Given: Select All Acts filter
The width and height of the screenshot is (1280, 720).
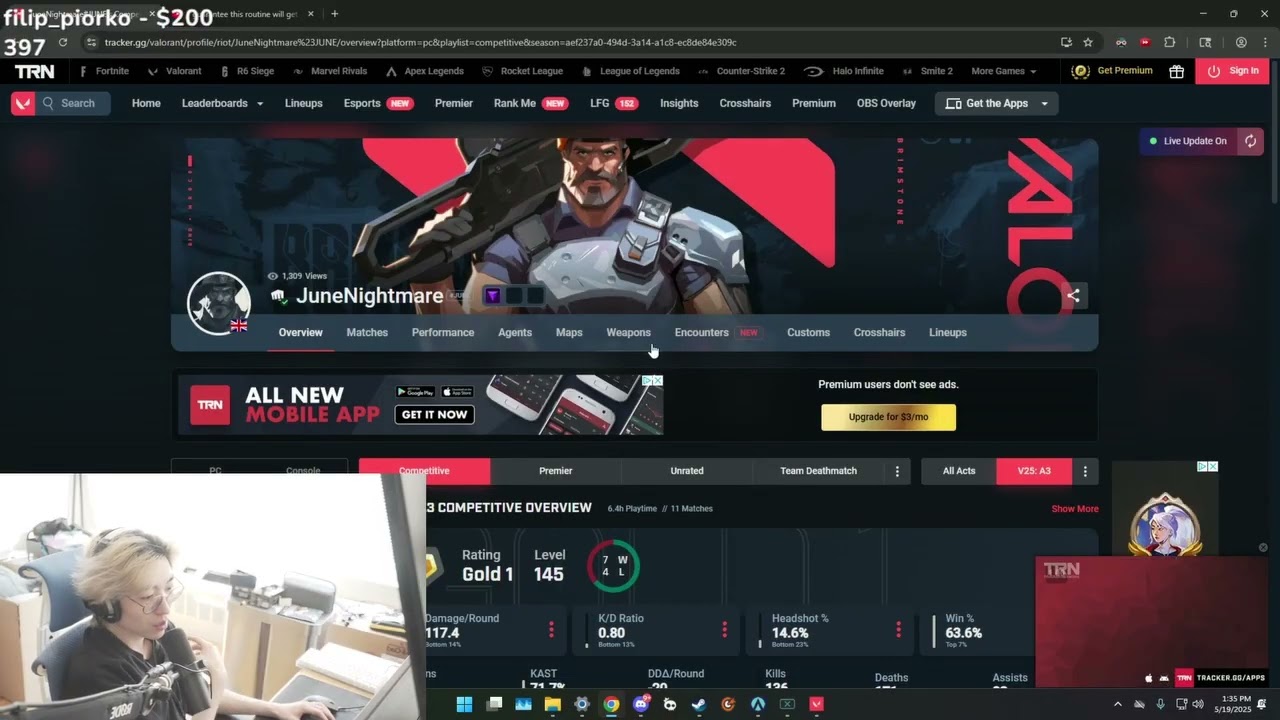Looking at the screenshot, I should [959, 471].
